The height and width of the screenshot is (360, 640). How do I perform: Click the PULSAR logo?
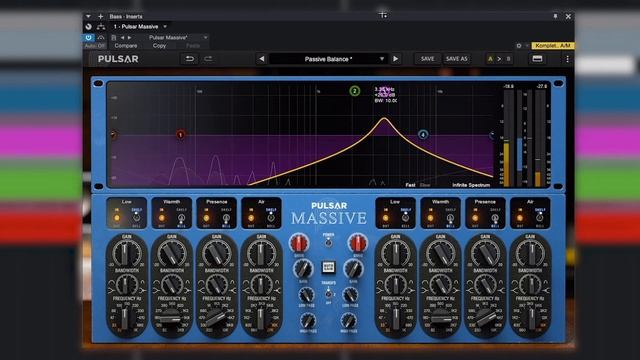click(x=118, y=59)
